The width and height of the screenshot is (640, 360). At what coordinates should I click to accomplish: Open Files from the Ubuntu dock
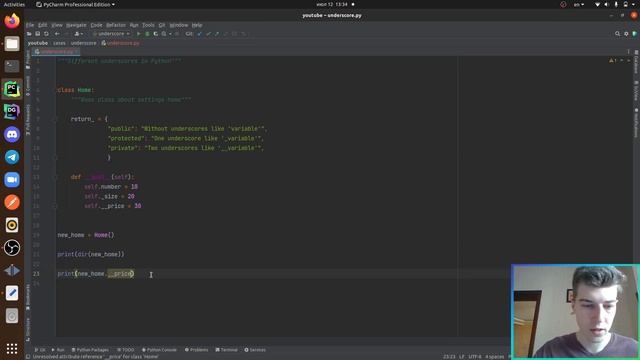pos(12,43)
